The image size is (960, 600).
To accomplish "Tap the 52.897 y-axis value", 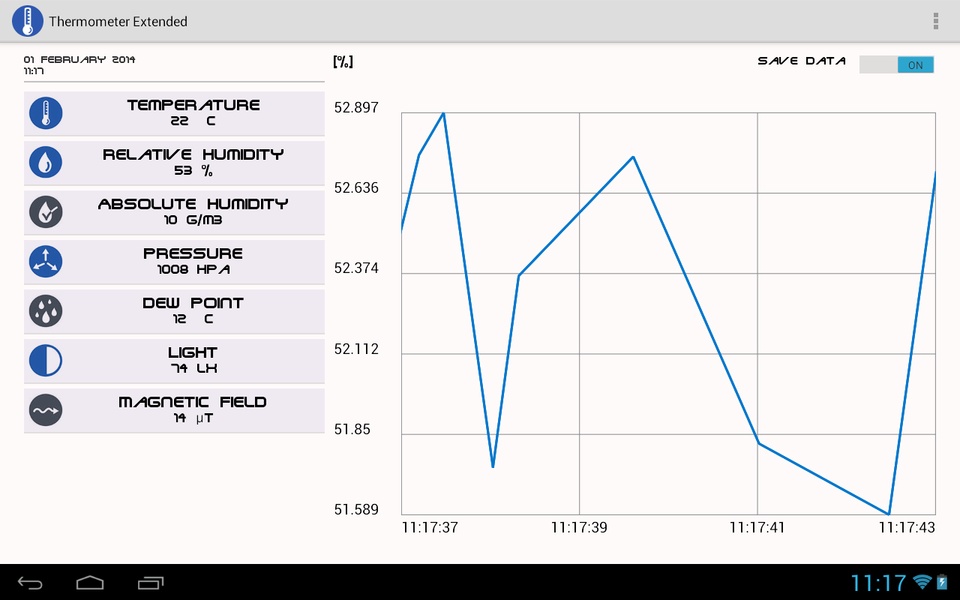I will coord(356,108).
